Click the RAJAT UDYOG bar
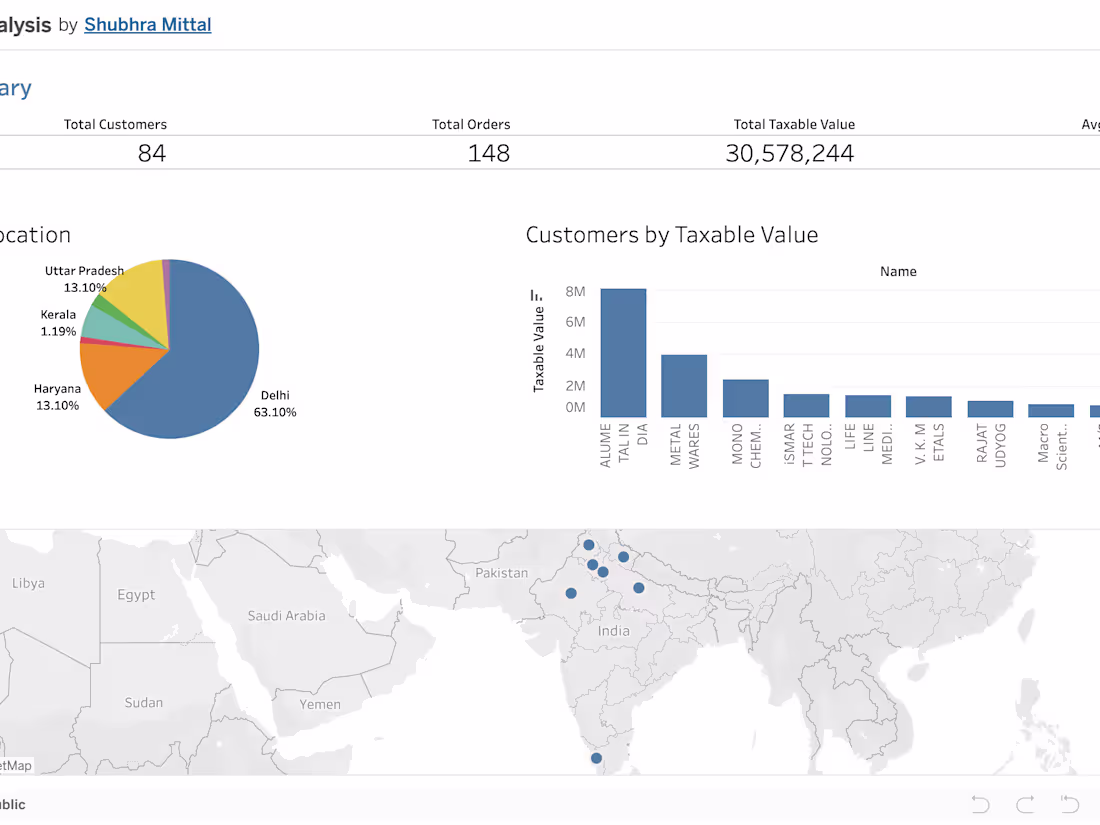Viewport: 1100px width, 825px height. click(x=990, y=409)
